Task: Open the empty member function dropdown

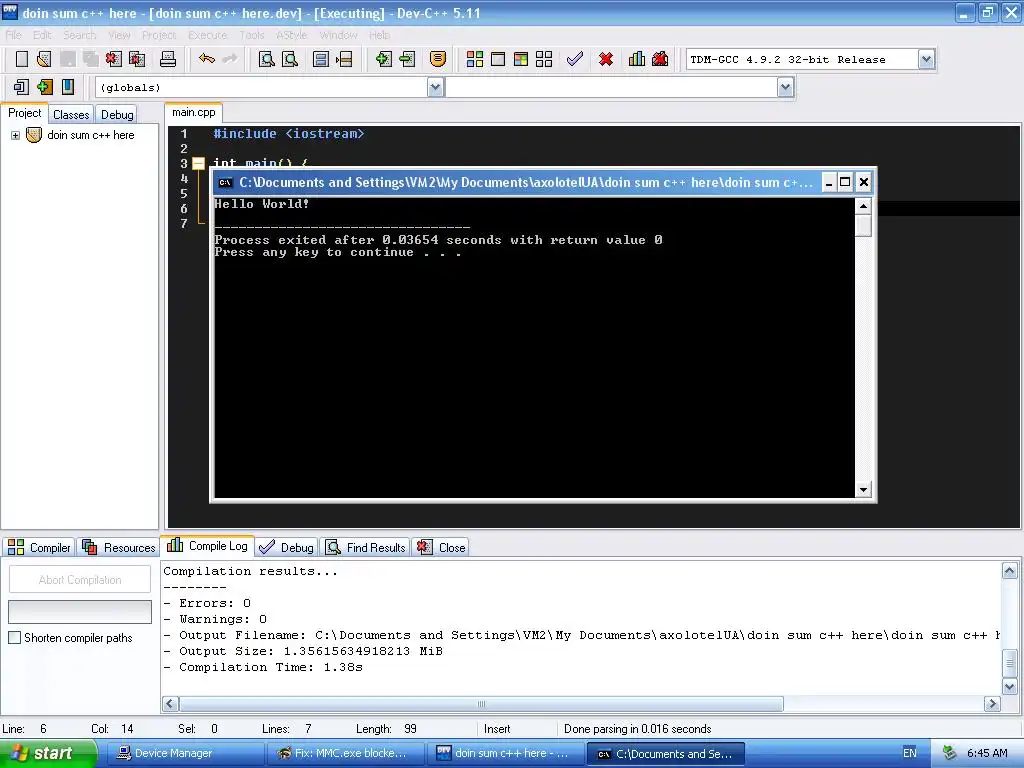Action: [x=785, y=87]
